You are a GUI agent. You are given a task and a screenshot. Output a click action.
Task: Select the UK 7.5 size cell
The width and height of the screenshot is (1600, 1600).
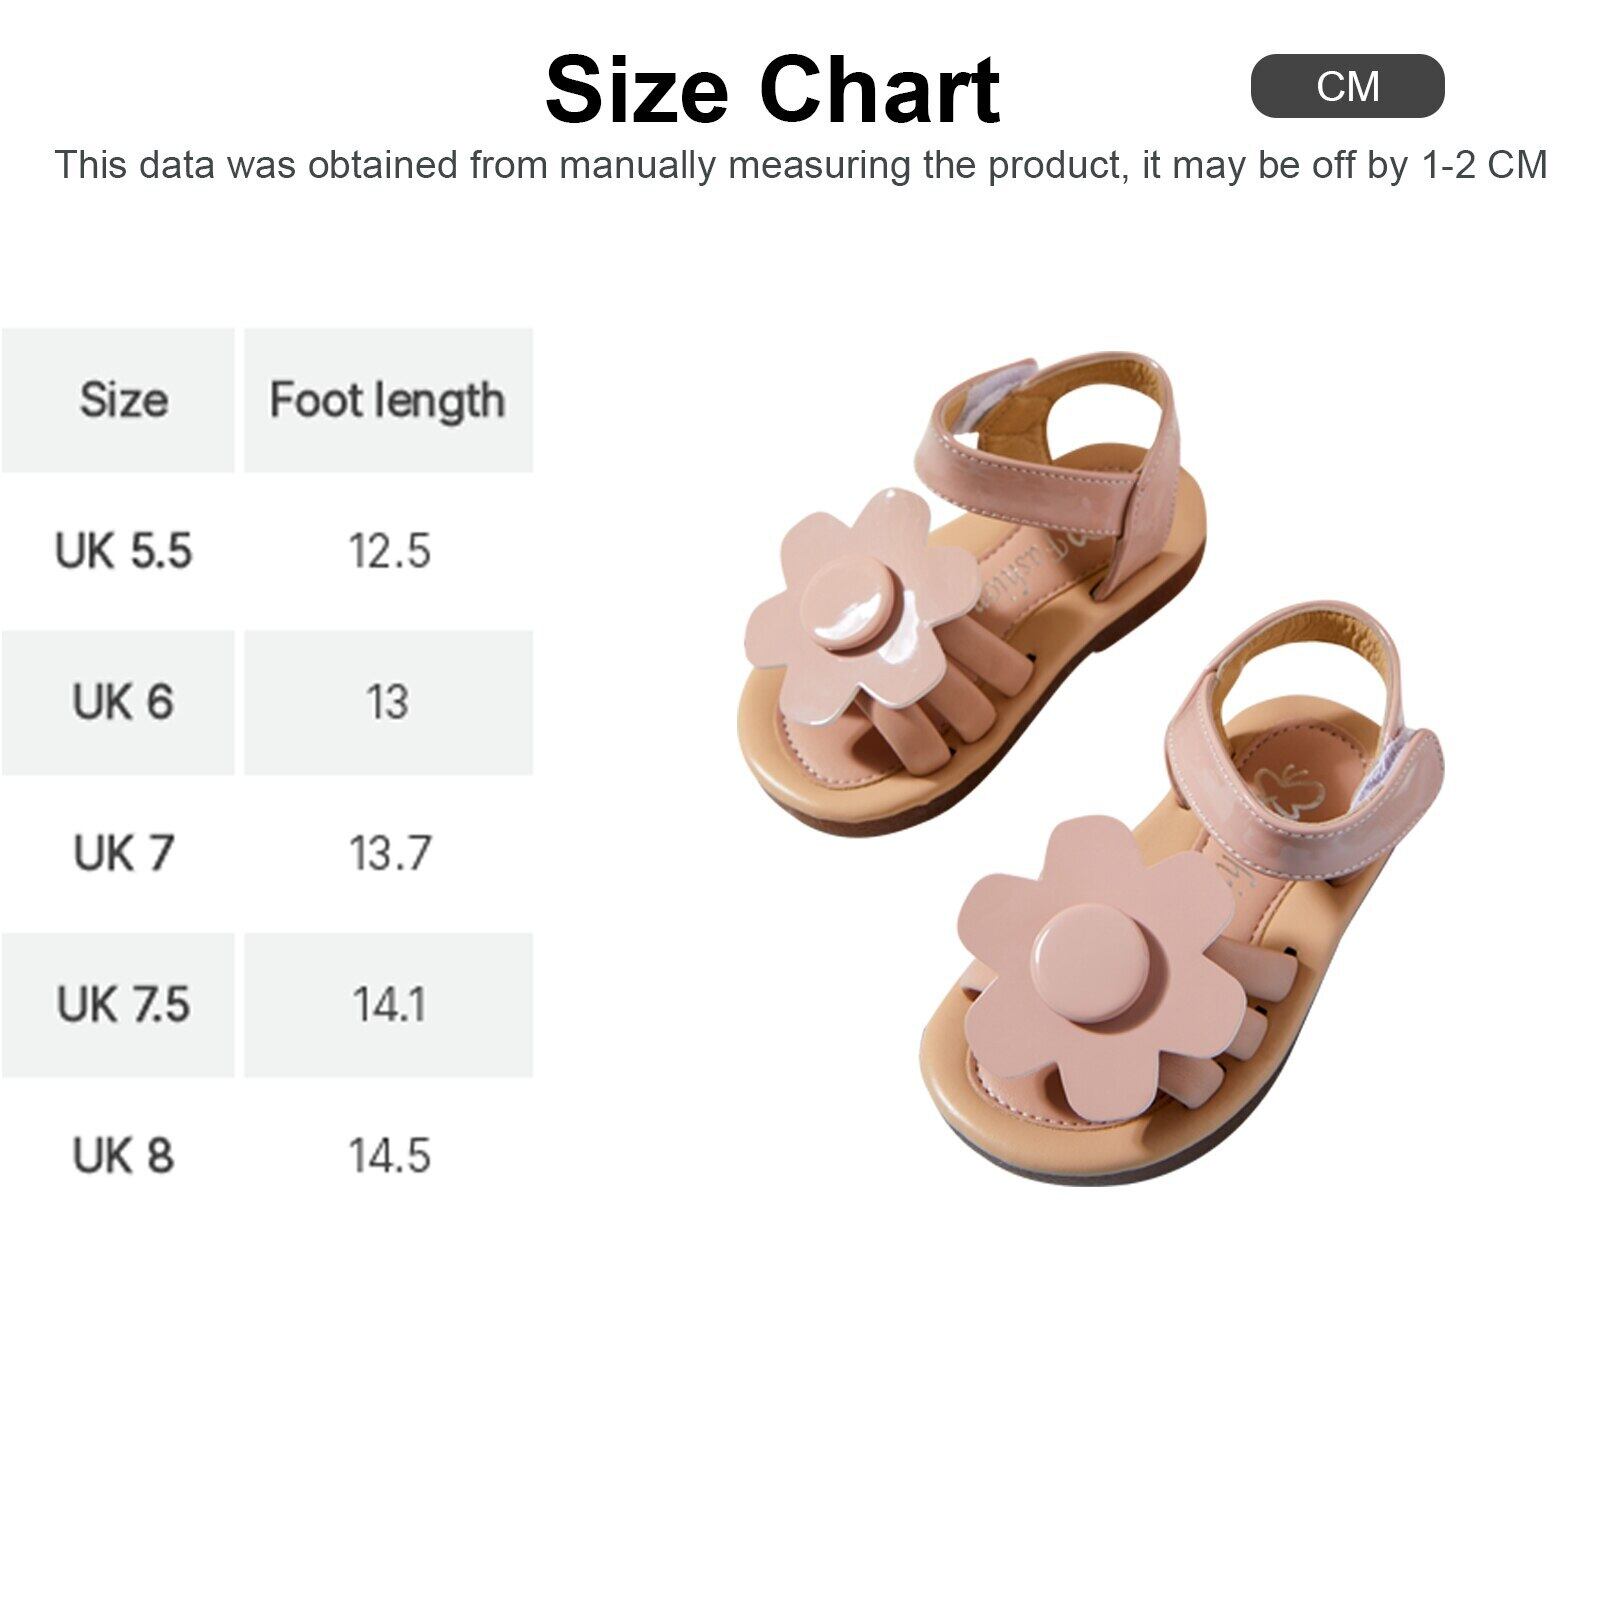(123, 1004)
